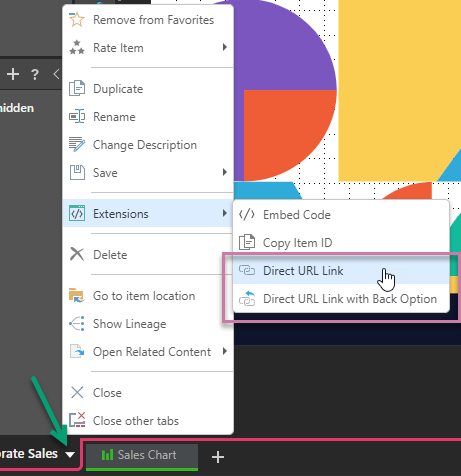
Task: Select Rate Item in context menu
Action: coord(148,48)
